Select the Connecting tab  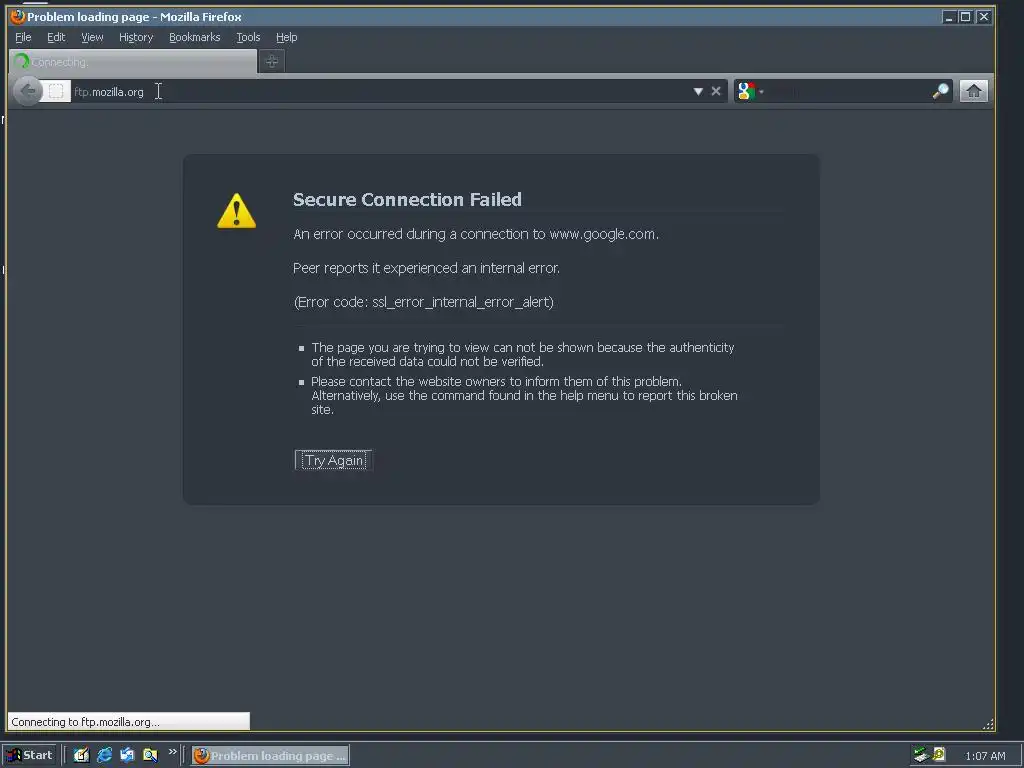(x=133, y=62)
